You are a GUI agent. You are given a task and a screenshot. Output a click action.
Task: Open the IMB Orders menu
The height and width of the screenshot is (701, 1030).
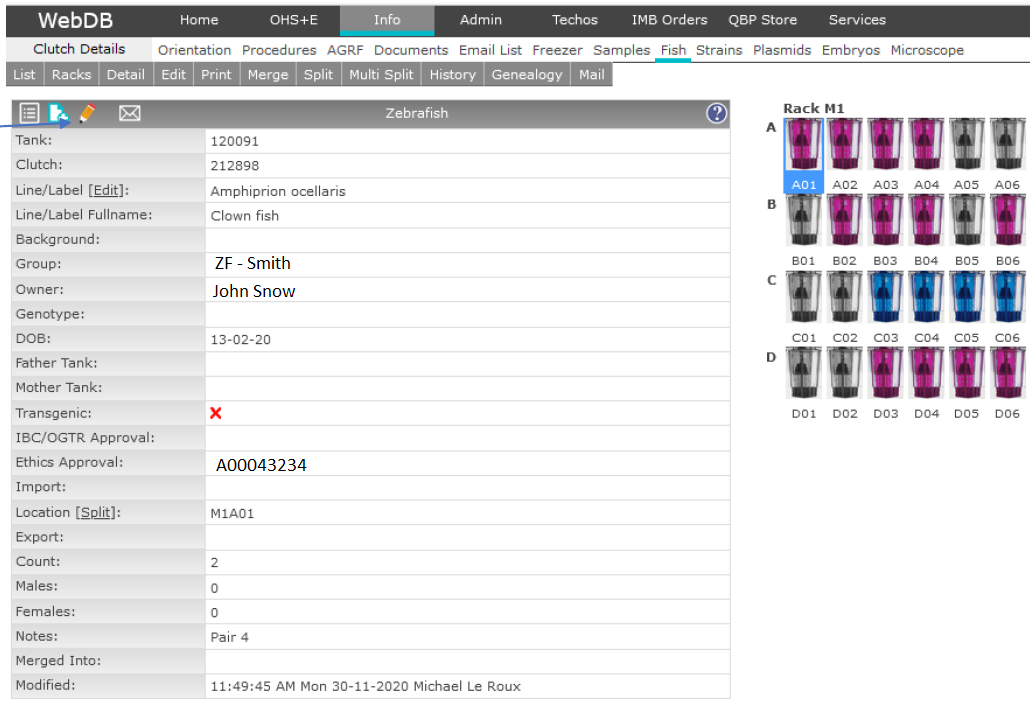669,20
